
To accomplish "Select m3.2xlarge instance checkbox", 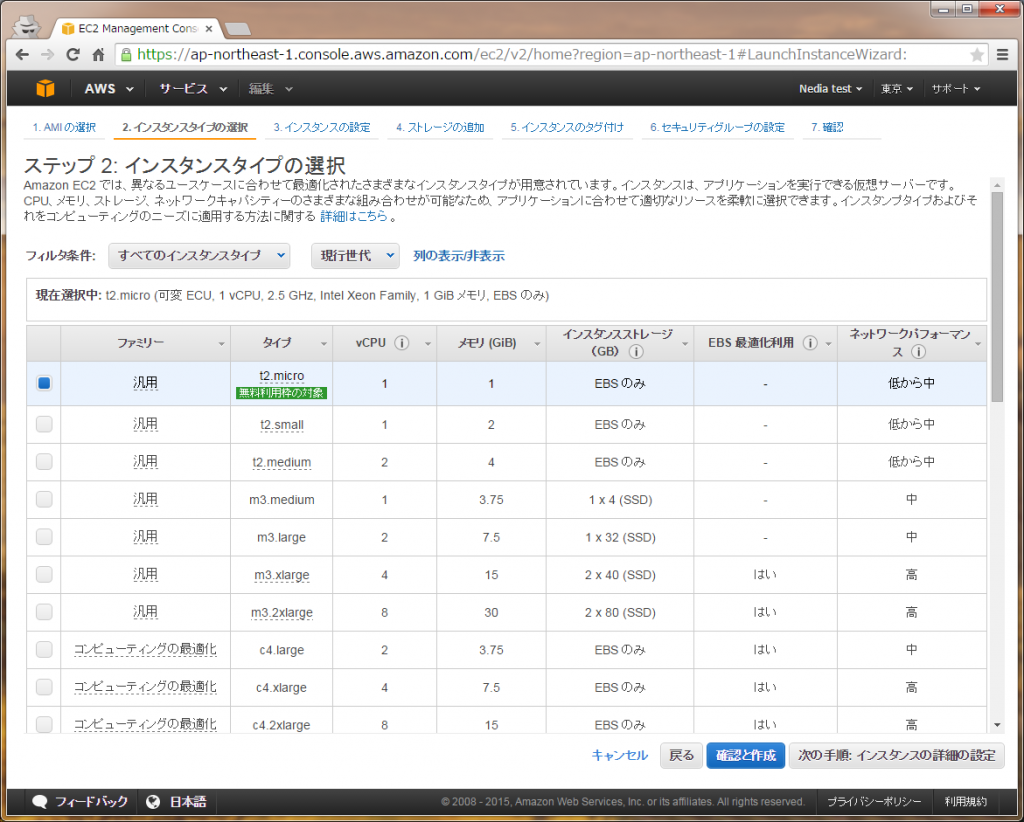I will click(44, 612).
